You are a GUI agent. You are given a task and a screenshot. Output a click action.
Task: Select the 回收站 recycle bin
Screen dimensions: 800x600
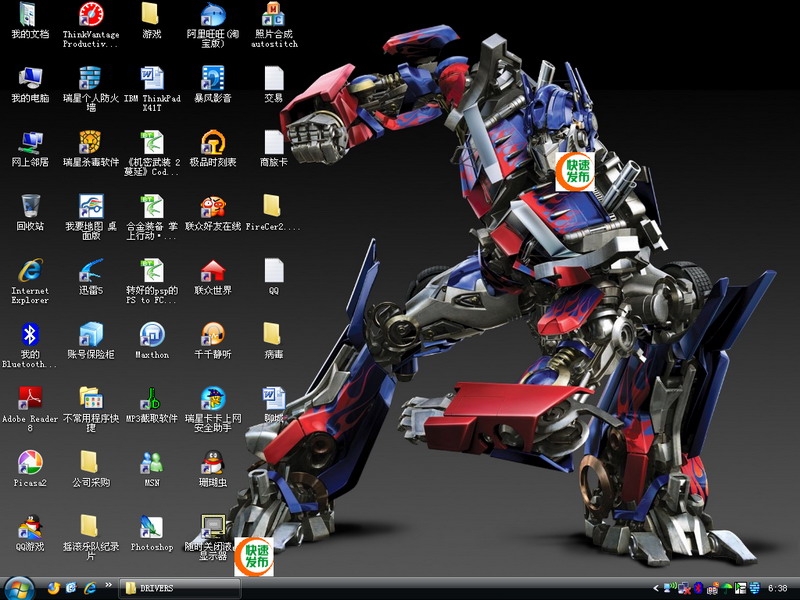30,213
